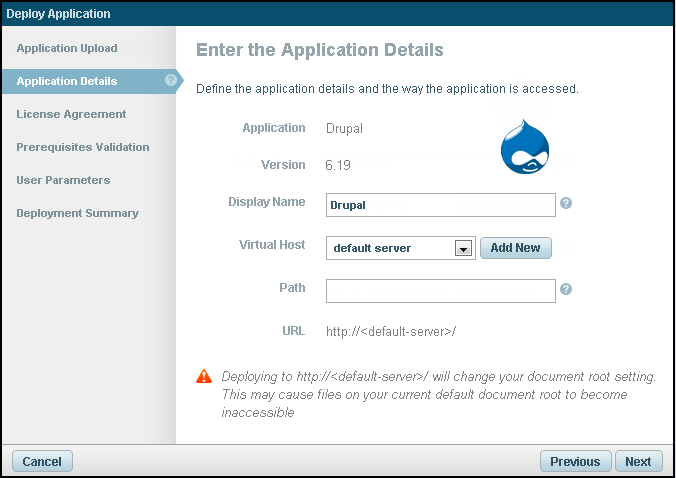Click the http://<default-server>/ URL text

pos(391,331)
